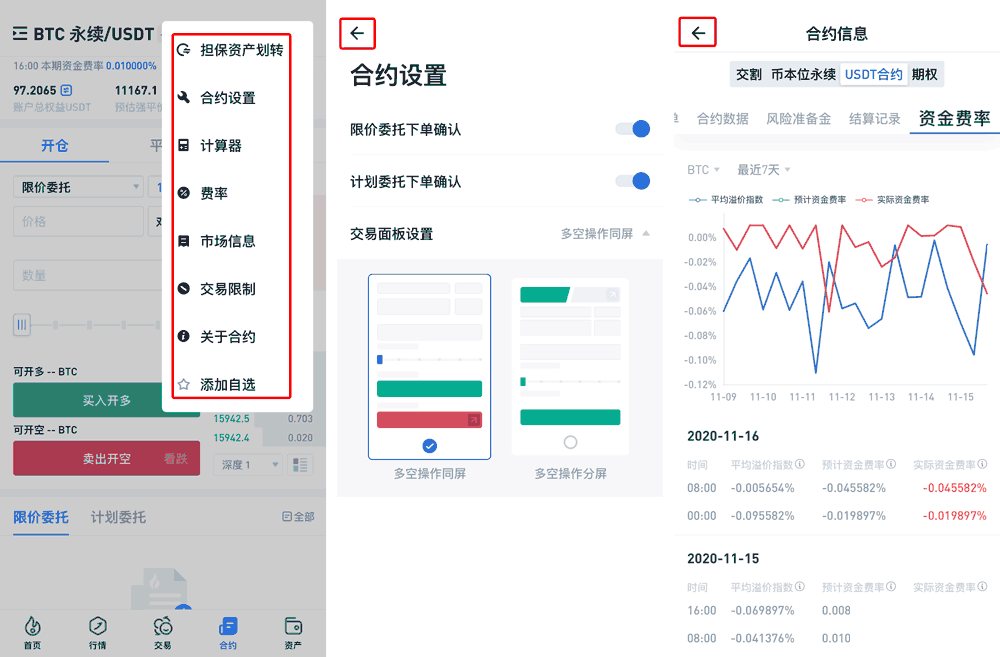This screenshot has height=657, width=1000.
Task: Click the 关于合约 info icon
Action: pos(183,337)
